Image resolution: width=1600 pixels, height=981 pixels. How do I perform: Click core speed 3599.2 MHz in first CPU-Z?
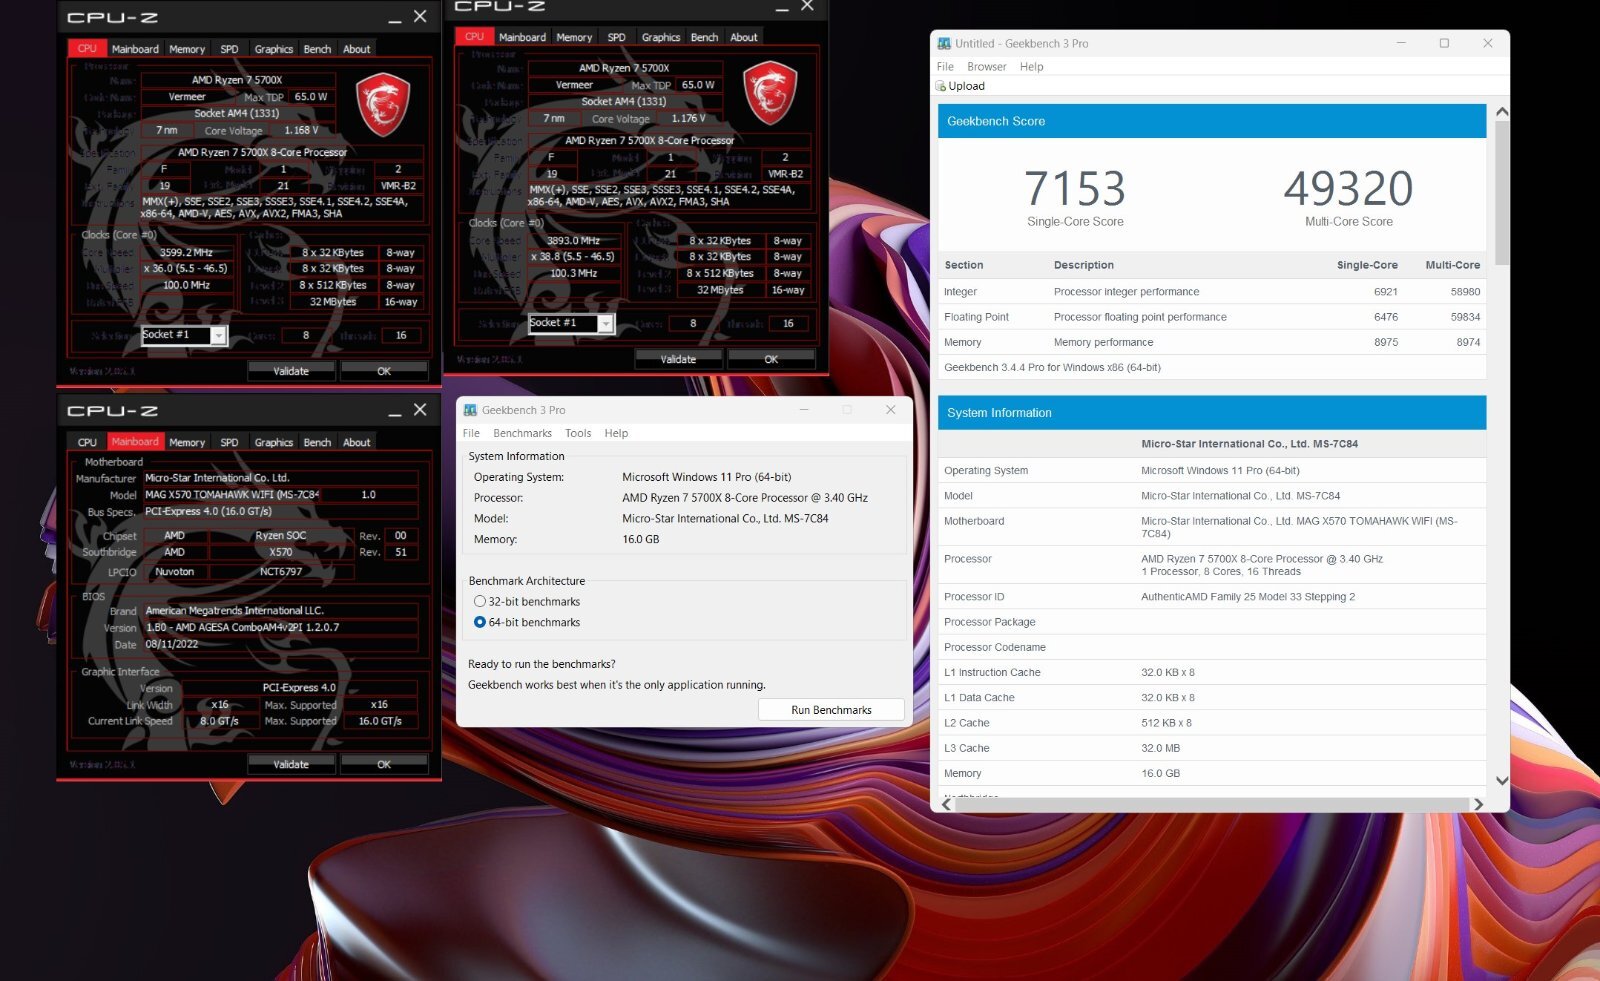[186, 253]
